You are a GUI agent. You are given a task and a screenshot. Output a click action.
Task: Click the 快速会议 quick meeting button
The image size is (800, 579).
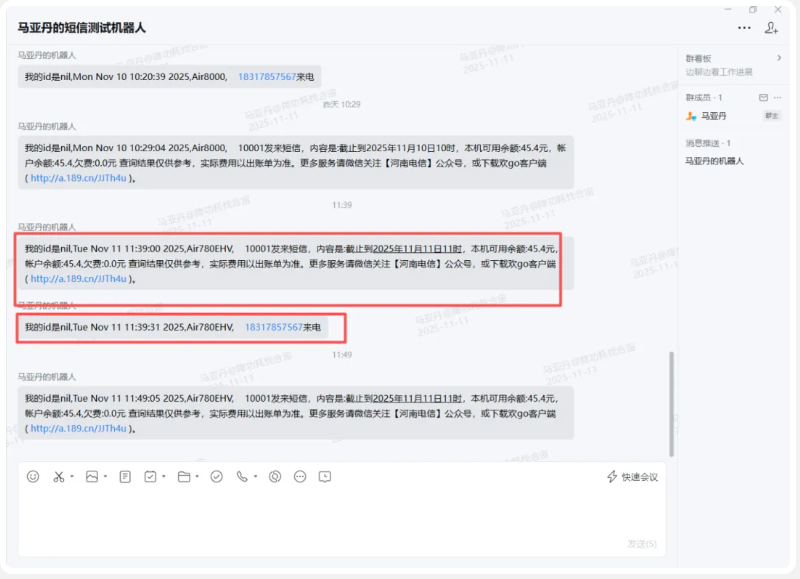coord(632,477)
